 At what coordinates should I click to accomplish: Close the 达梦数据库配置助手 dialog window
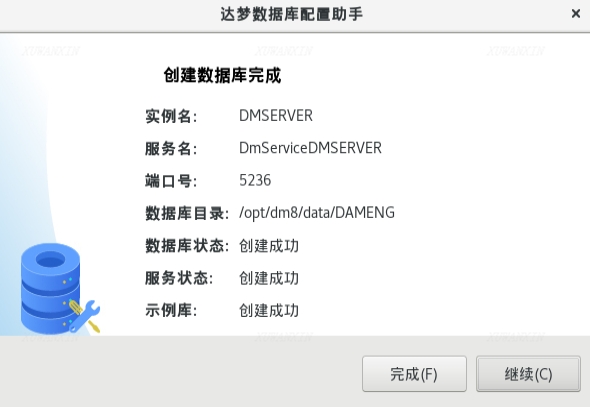point(576,14)
